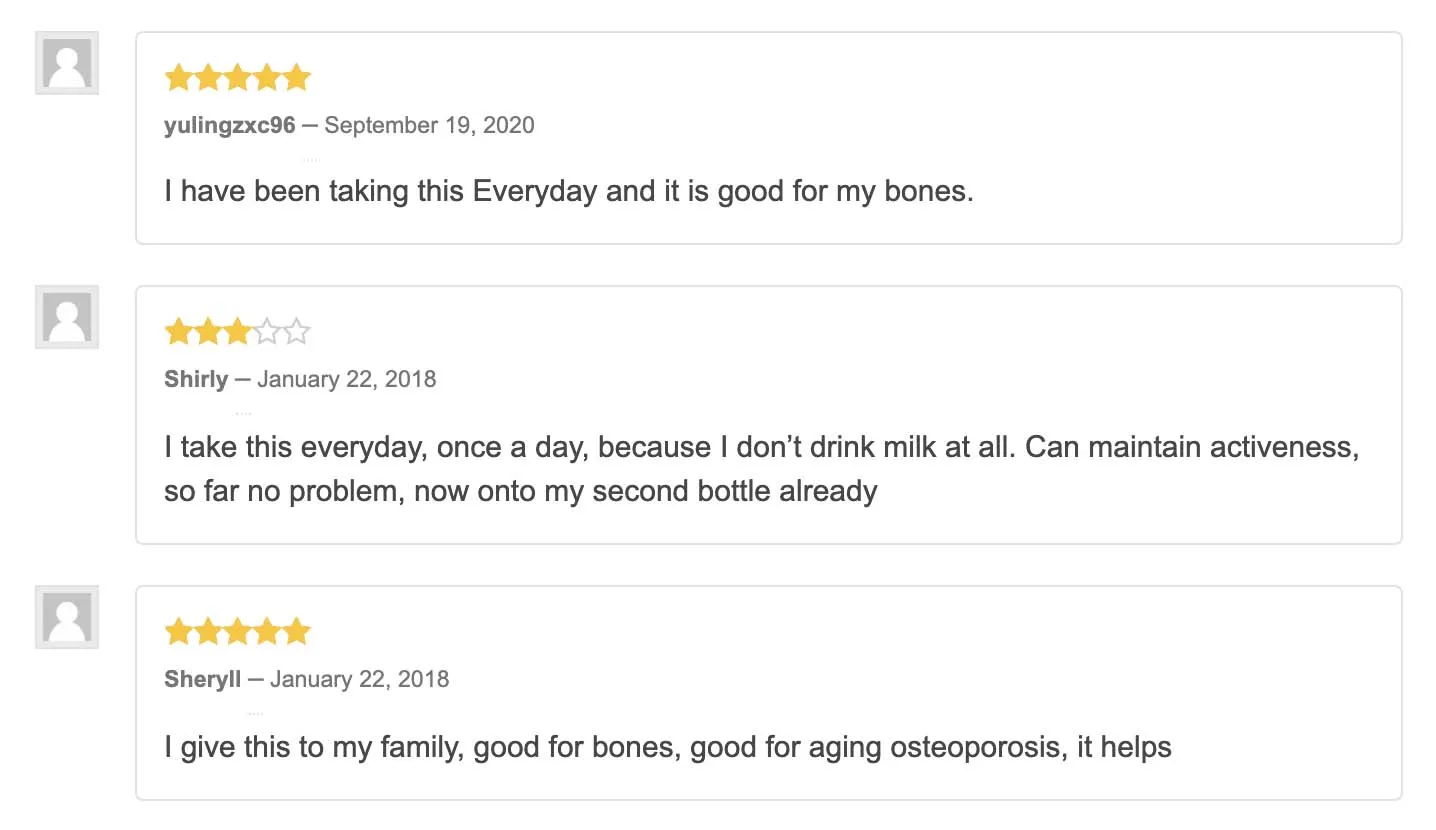Click Sheryll's five-star rating
Image resolution: width=1436 pixels, height=830 pixels.
coord(237,631)
